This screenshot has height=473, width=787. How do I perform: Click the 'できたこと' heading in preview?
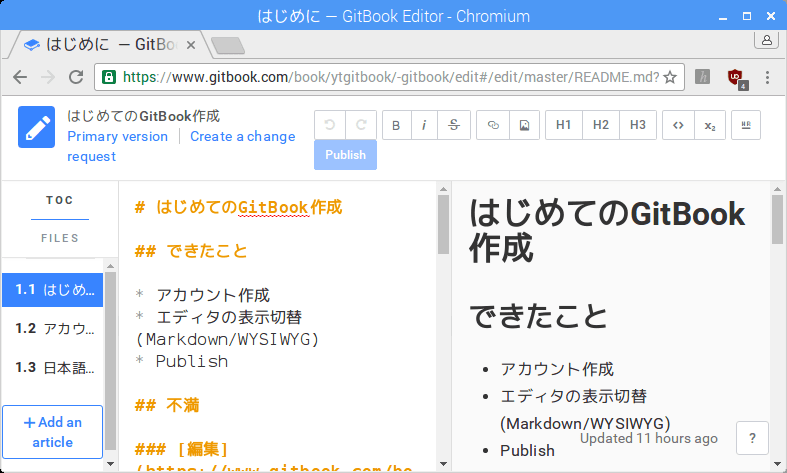point(538,316)
